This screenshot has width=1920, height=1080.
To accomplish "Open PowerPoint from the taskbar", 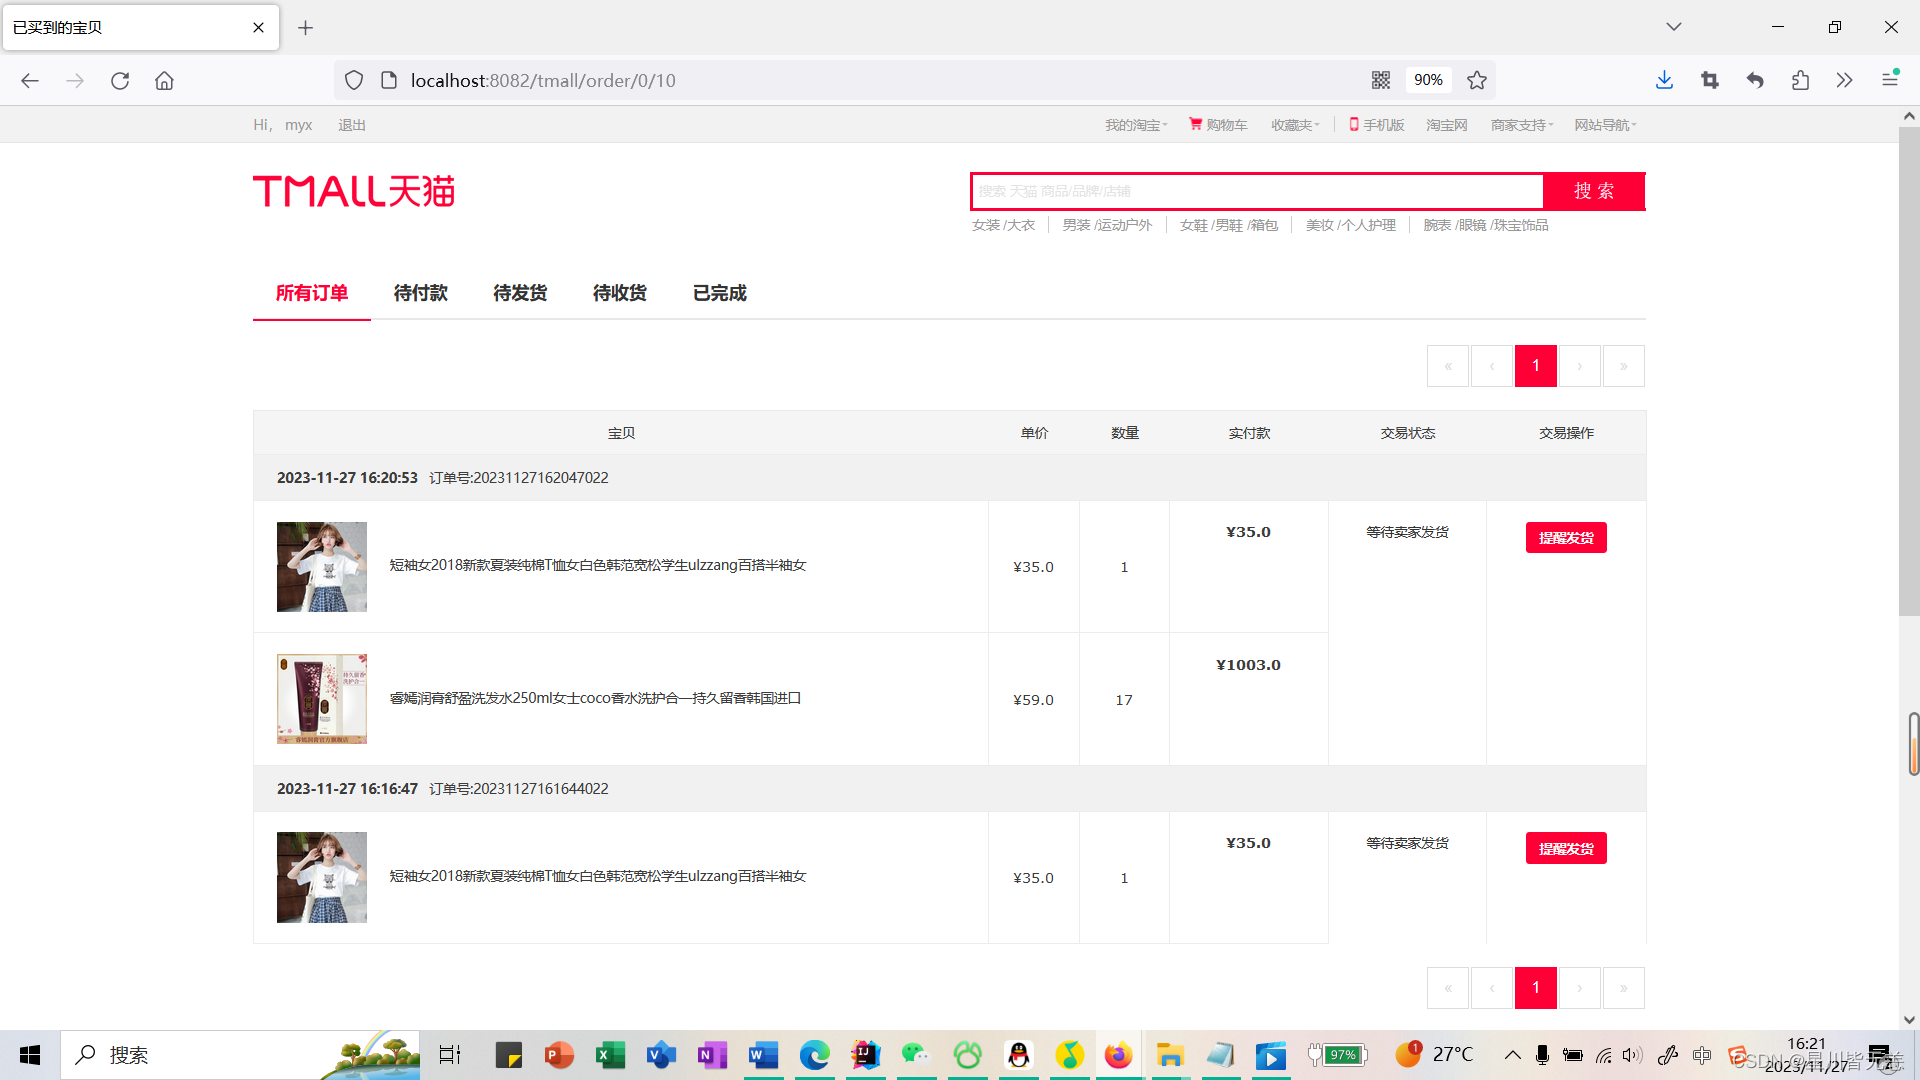I will point(559,1055).
